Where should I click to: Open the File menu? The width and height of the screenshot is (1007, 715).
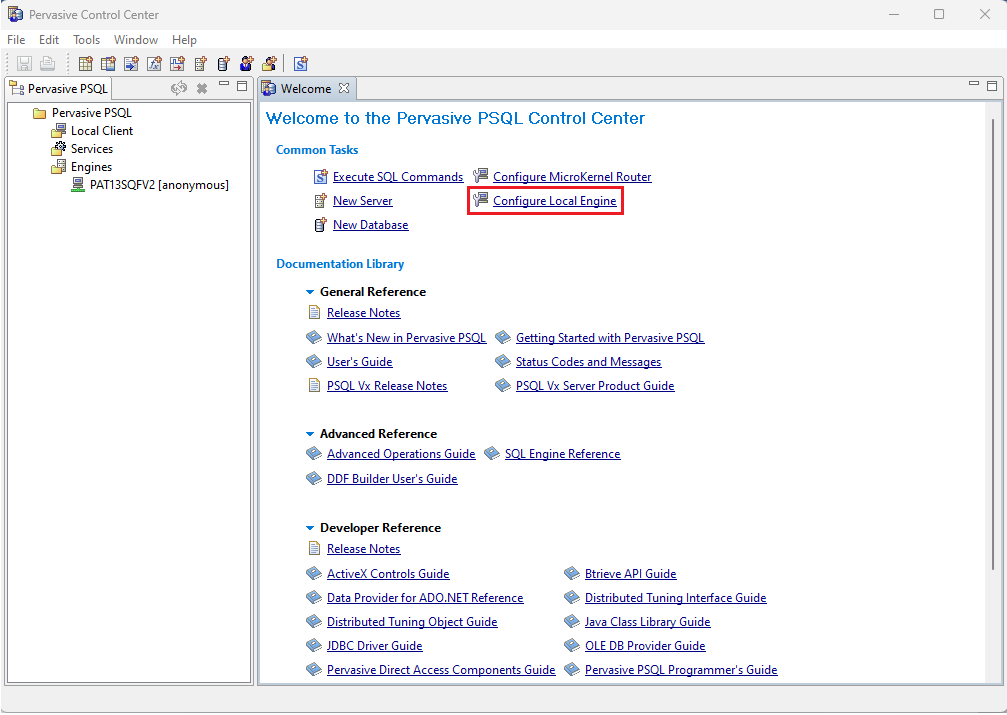[16, 40]
